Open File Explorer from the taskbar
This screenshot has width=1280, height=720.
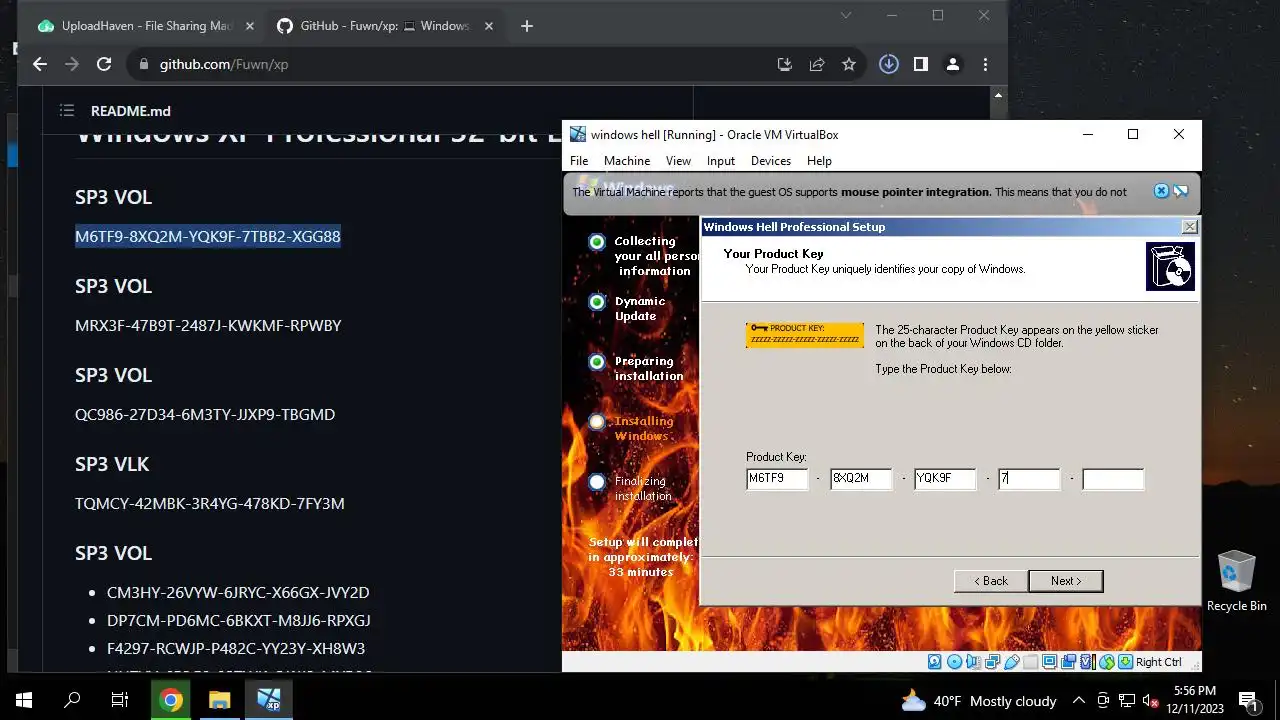coord(219,700)
